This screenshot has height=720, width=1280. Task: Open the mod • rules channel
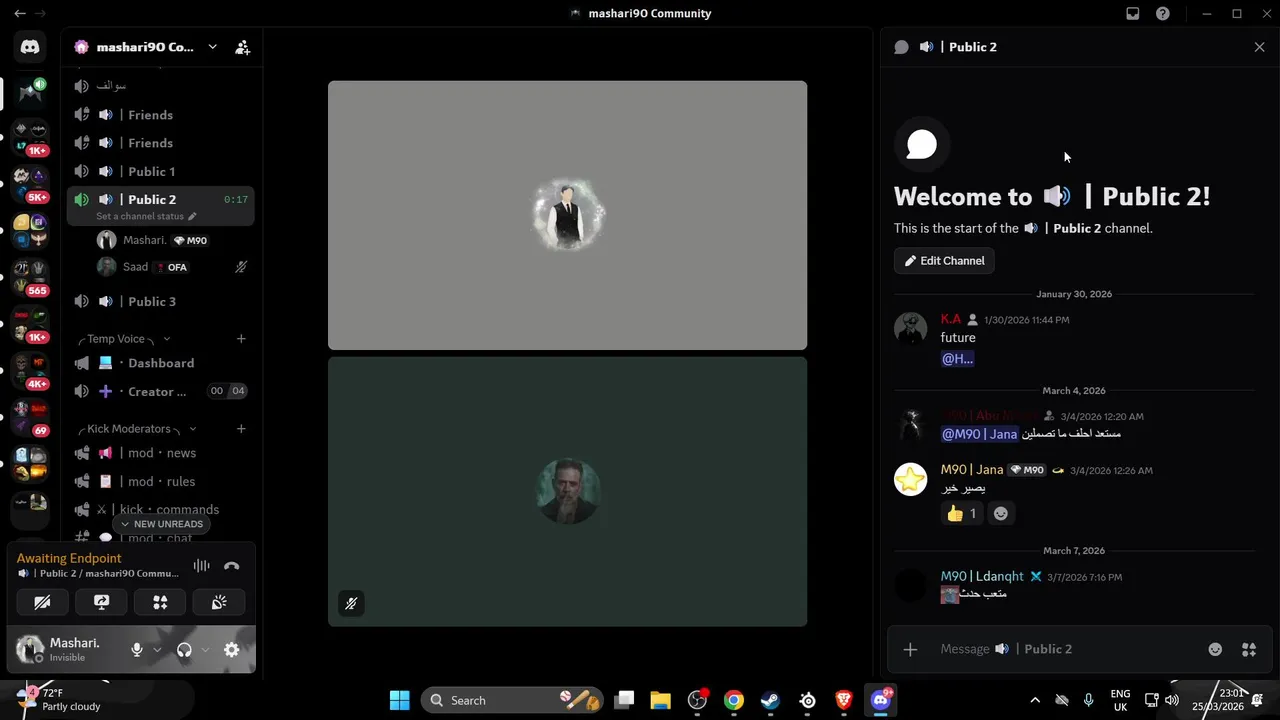pyautogui.click(x=161, y=481)
